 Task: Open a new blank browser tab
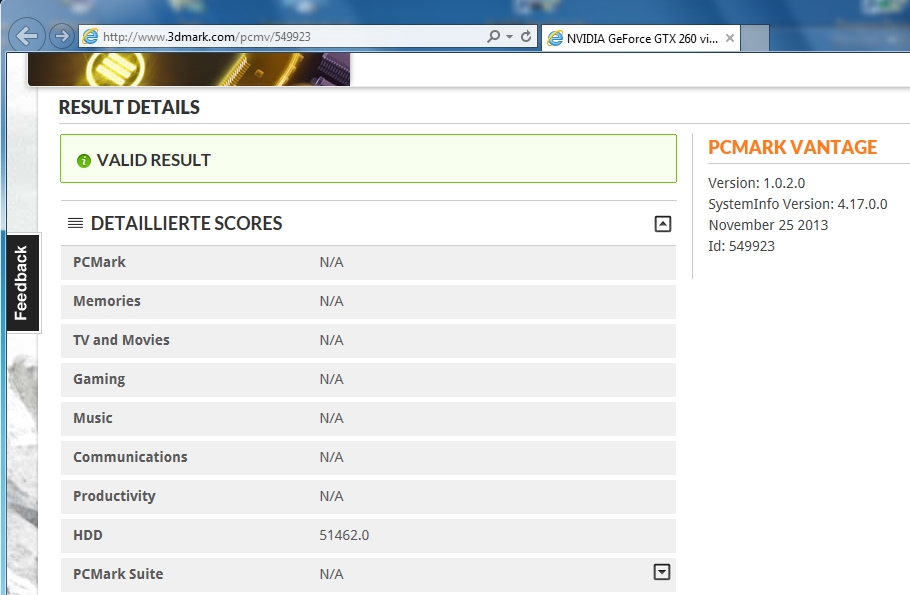pos(755,38)
